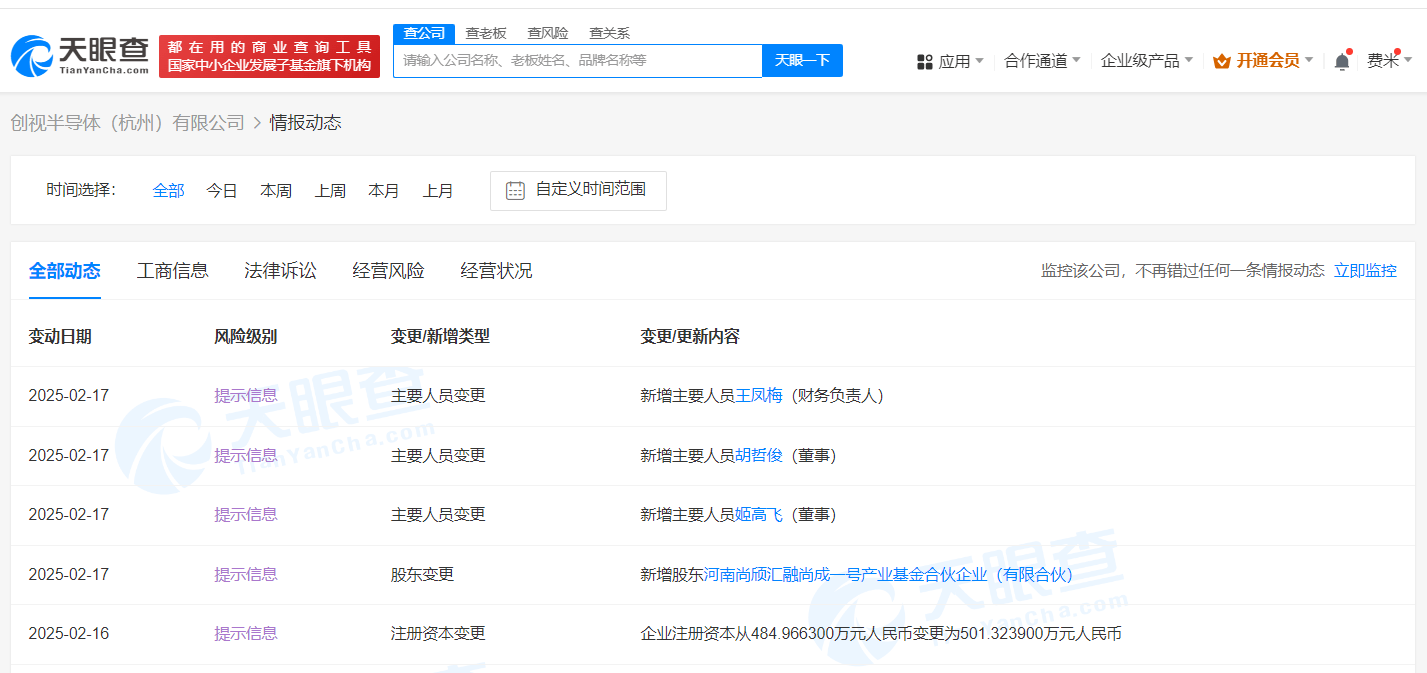Filter time range by 本周
The width and height of the screenshot is (1427, 673).
tap(276, 190)
